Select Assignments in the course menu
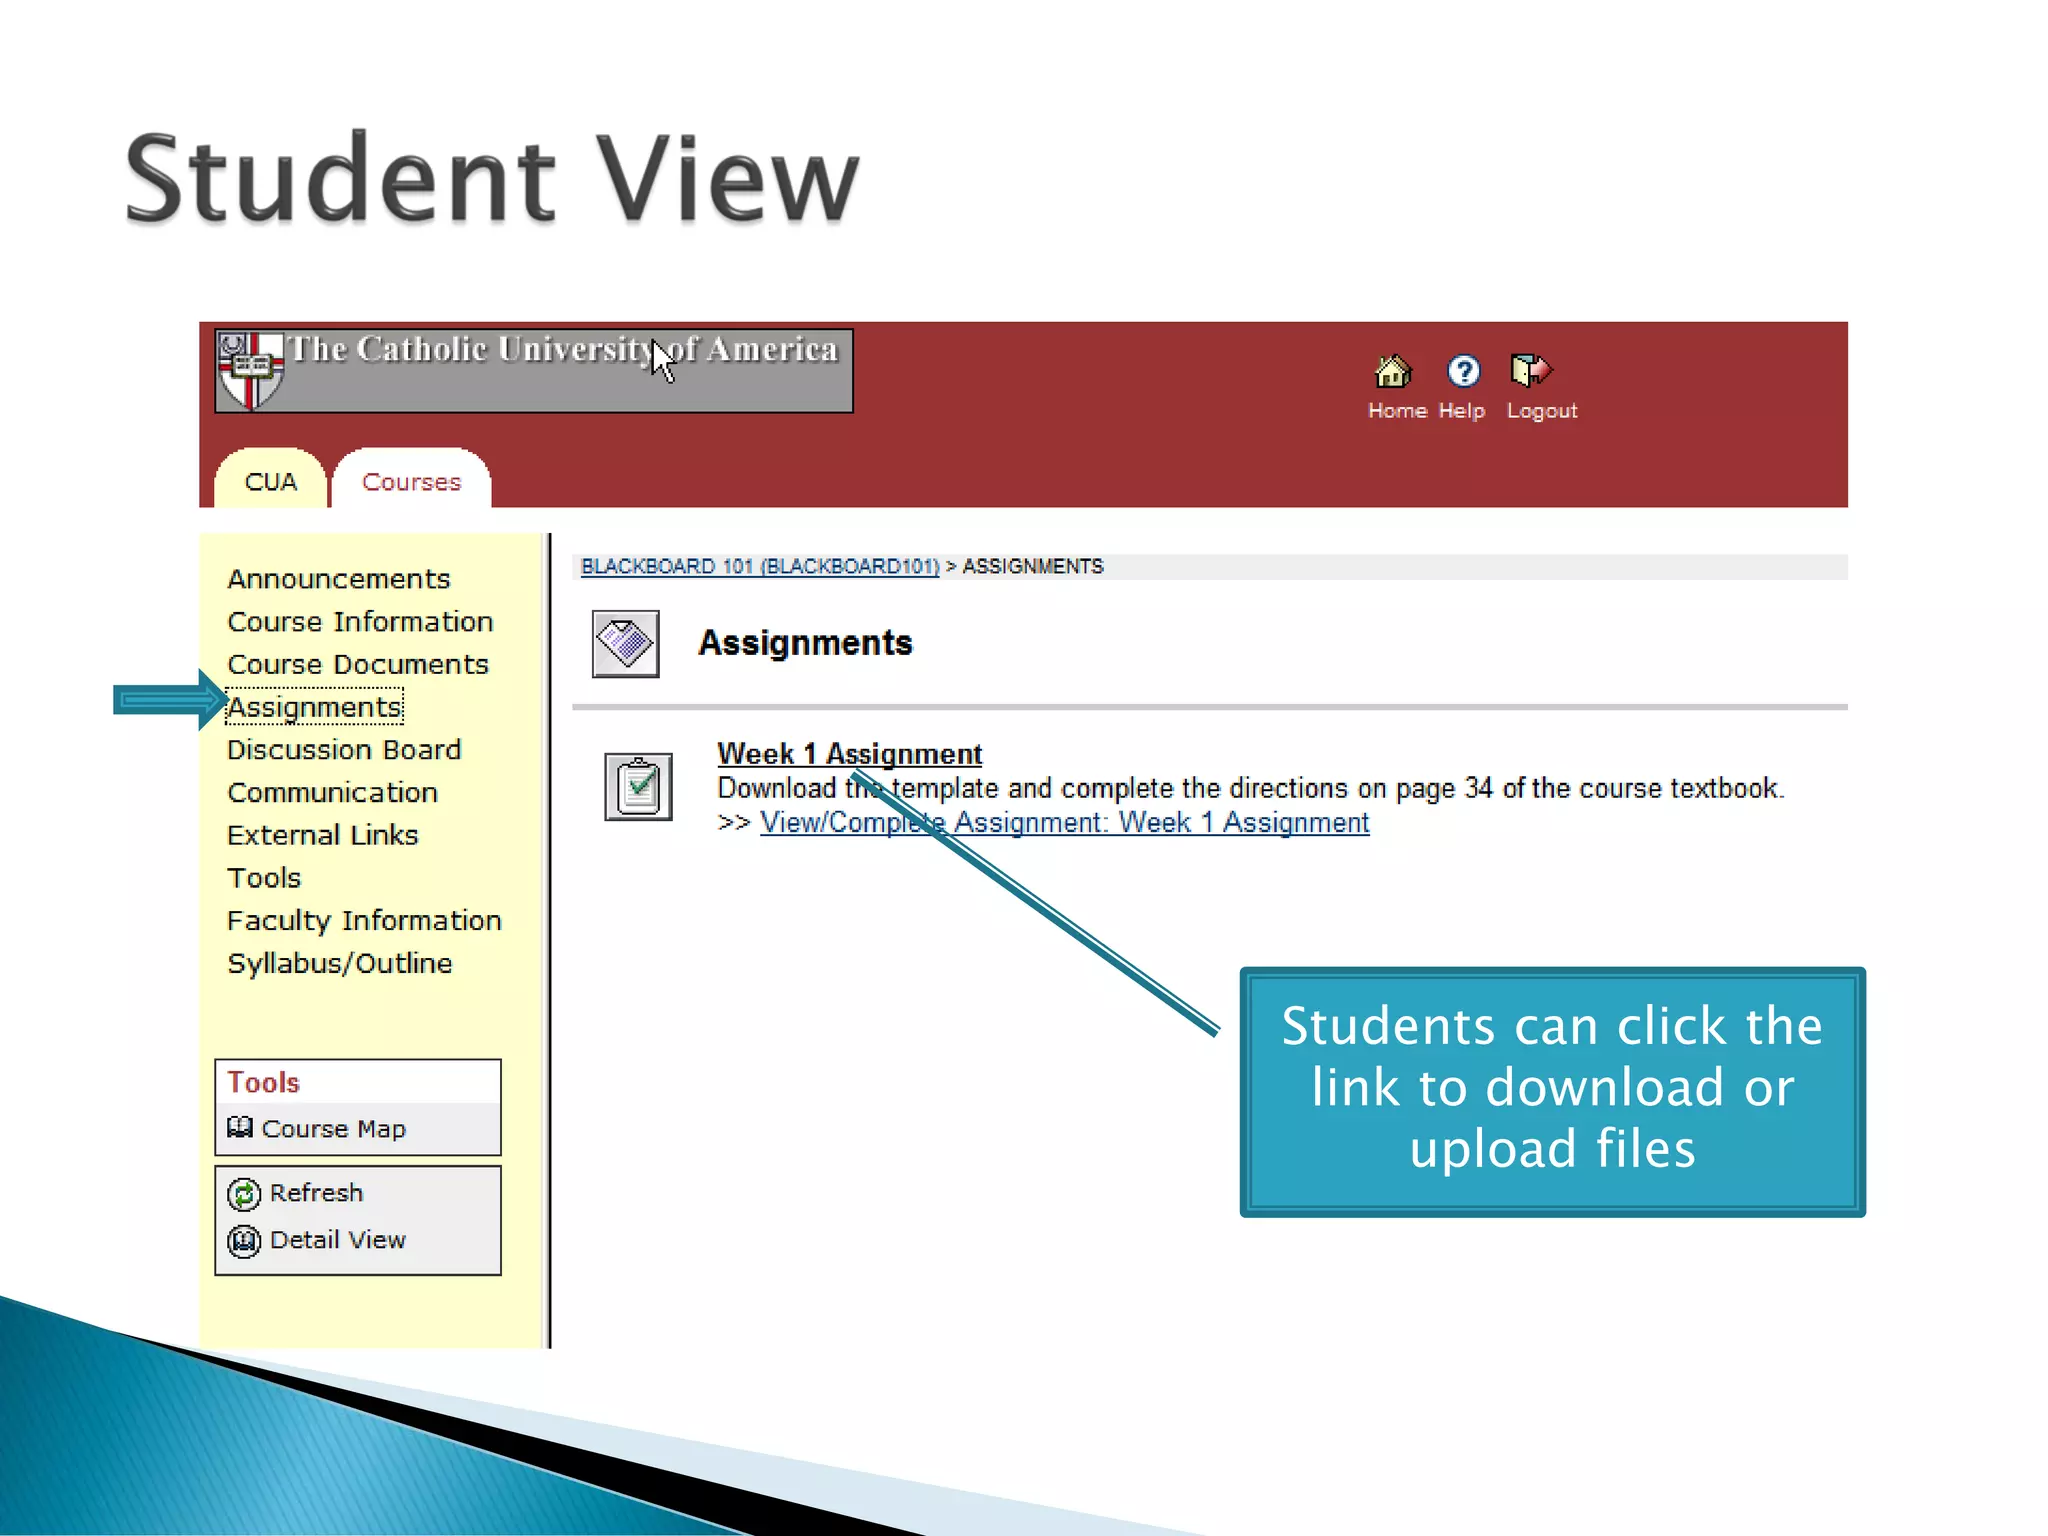Viewport: 2048px width, 1536px height. click(314, 707)
